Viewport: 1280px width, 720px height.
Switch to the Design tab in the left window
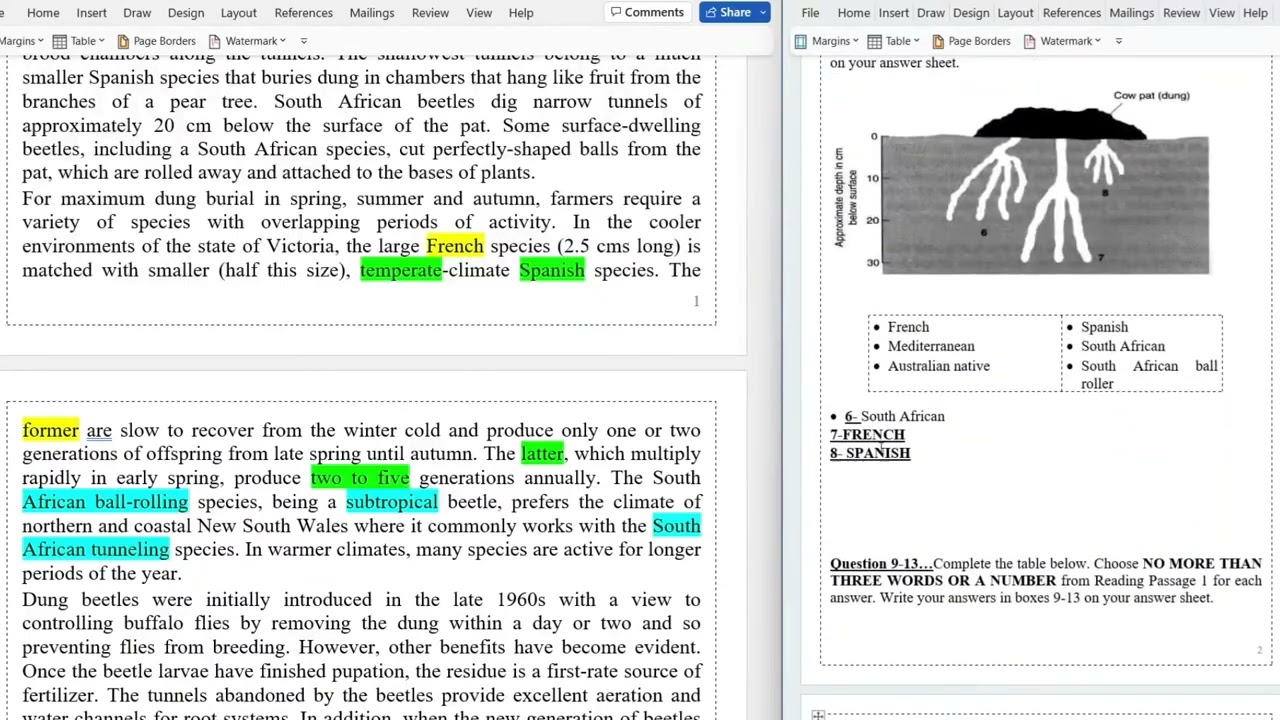pyautogui.click(x=186, y=12)
